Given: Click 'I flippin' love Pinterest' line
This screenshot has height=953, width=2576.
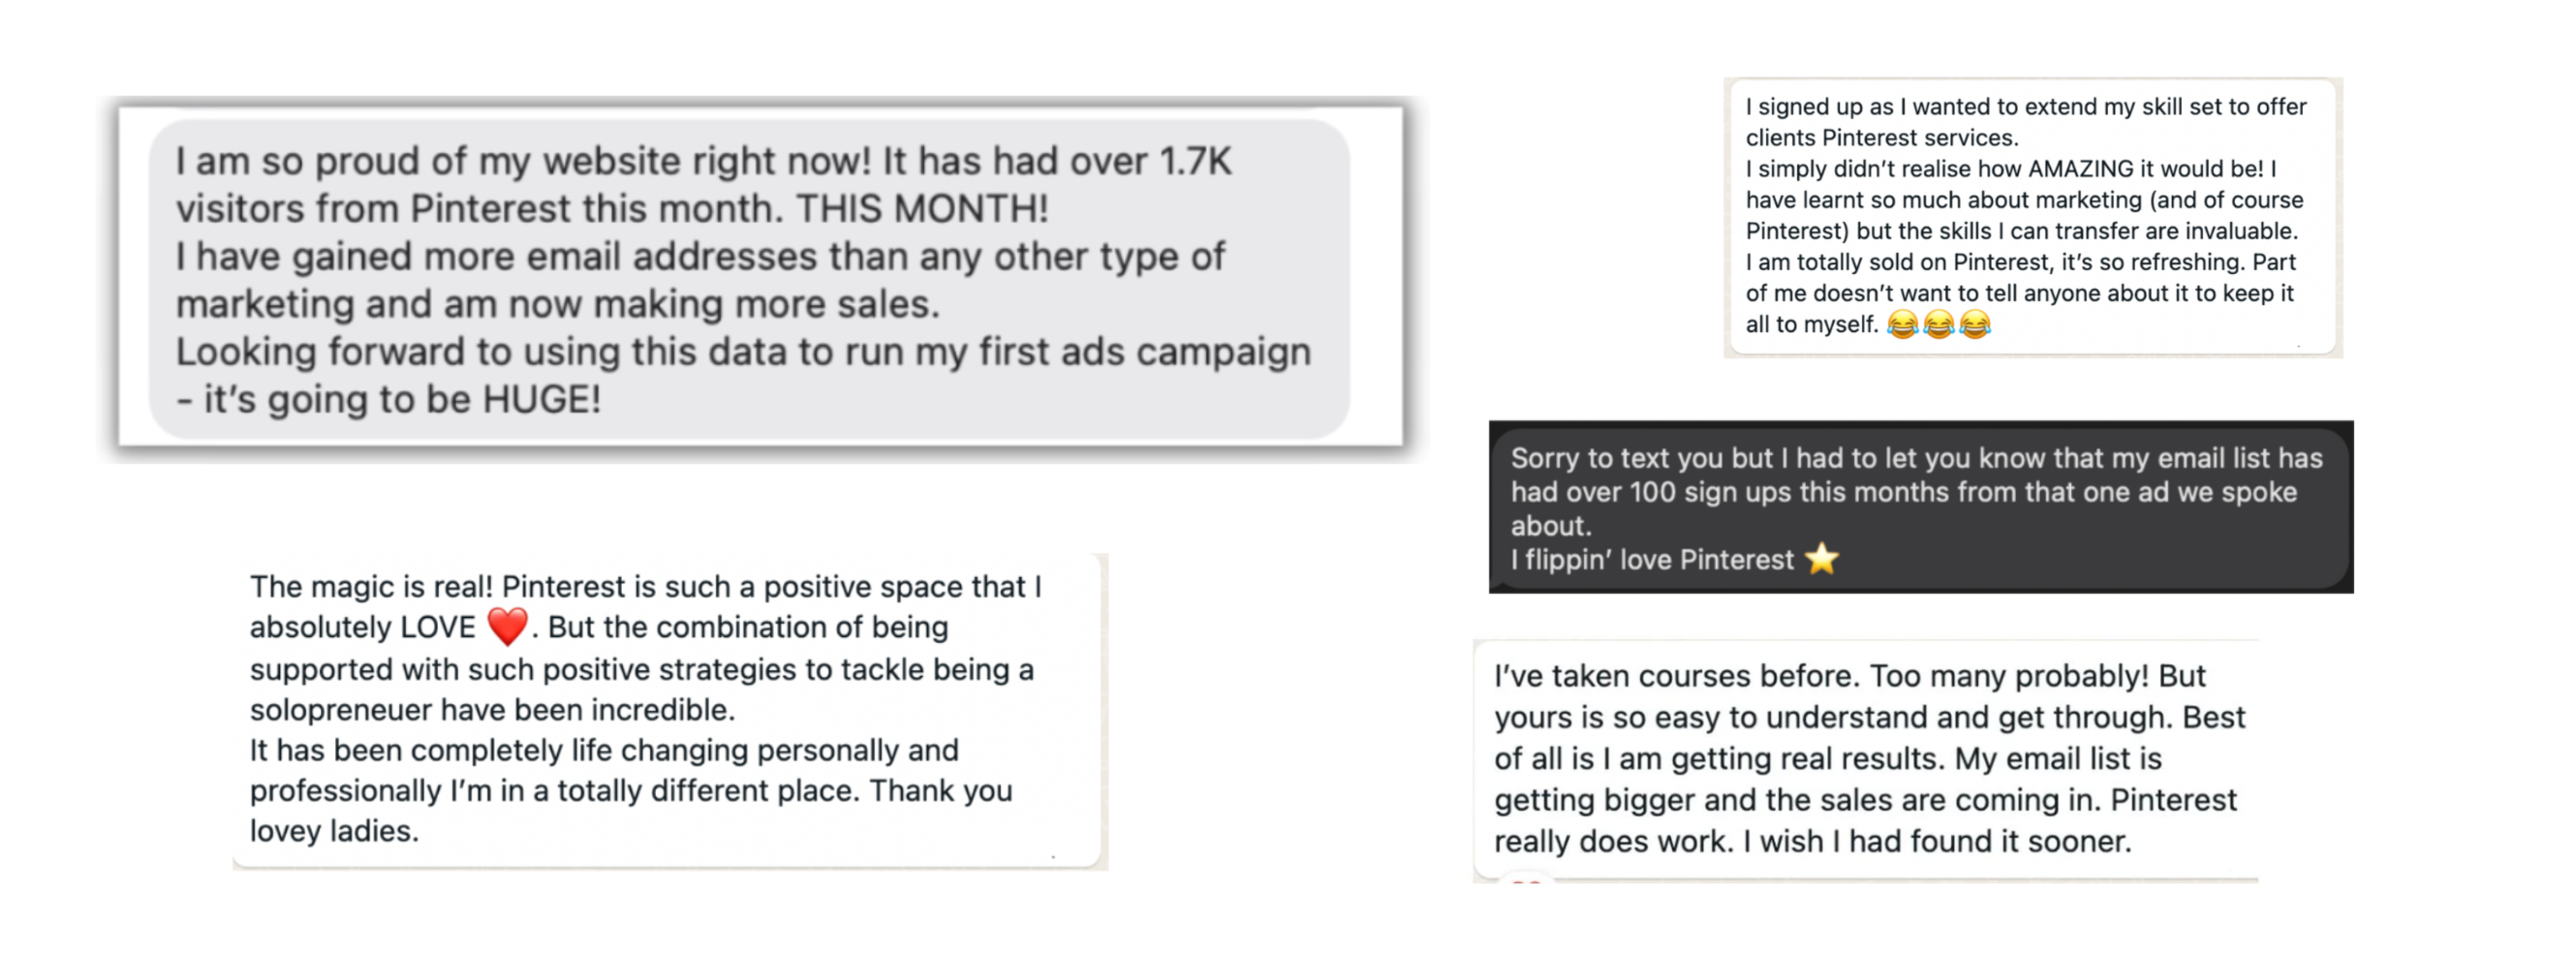Looking at the screenshot, I should pyautogui.click(x=1652, y=559).
